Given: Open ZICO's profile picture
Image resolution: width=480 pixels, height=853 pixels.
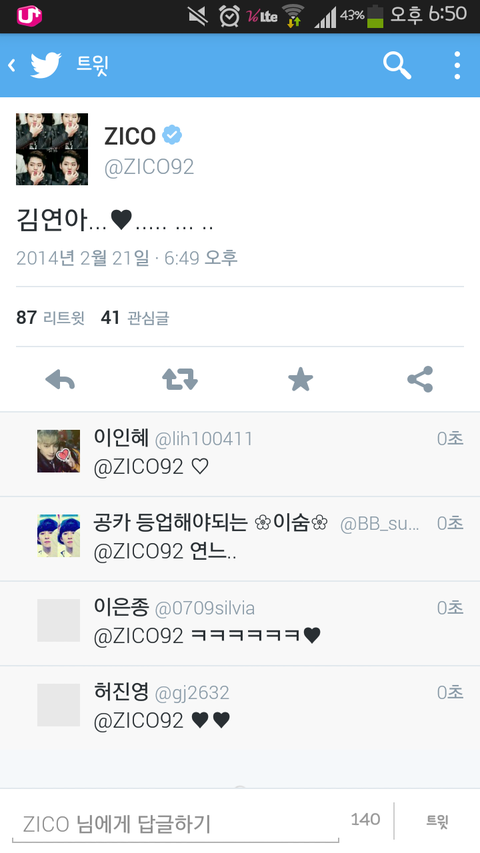Looking at the screenshot, I should pyautogui.click(x=52, y=149).
